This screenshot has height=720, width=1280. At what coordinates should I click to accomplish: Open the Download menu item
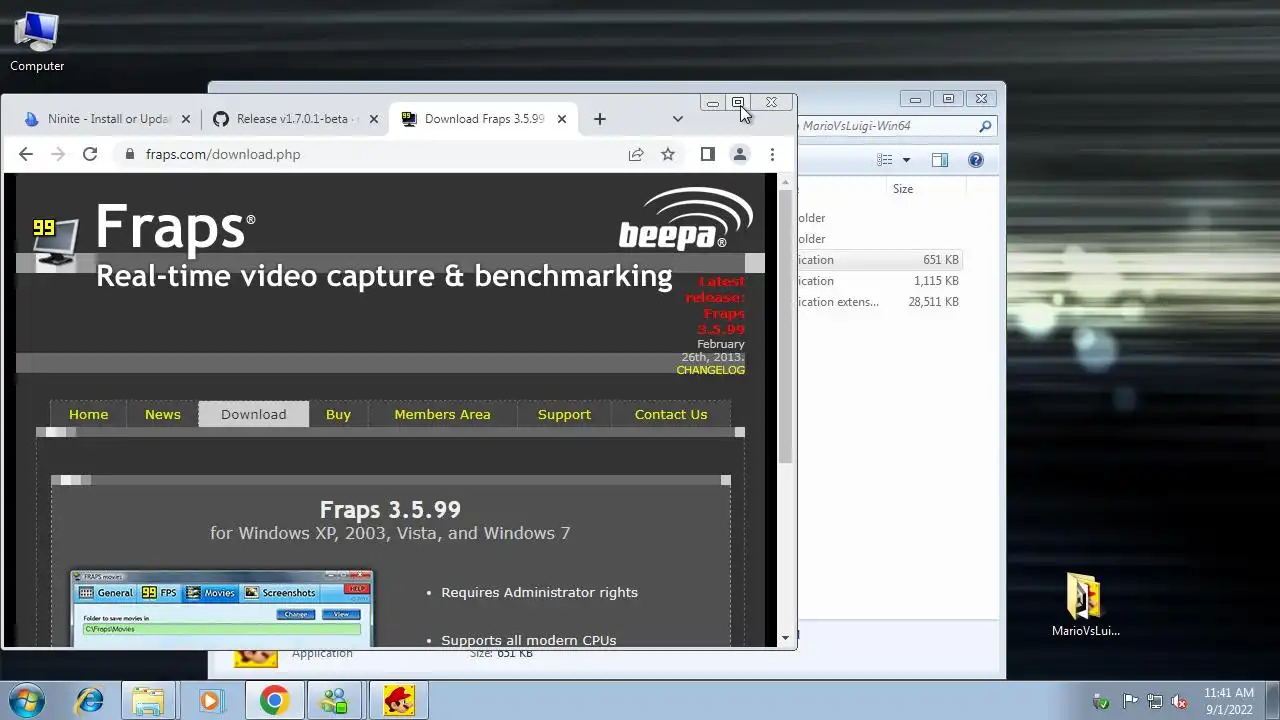tap(253, 414)
